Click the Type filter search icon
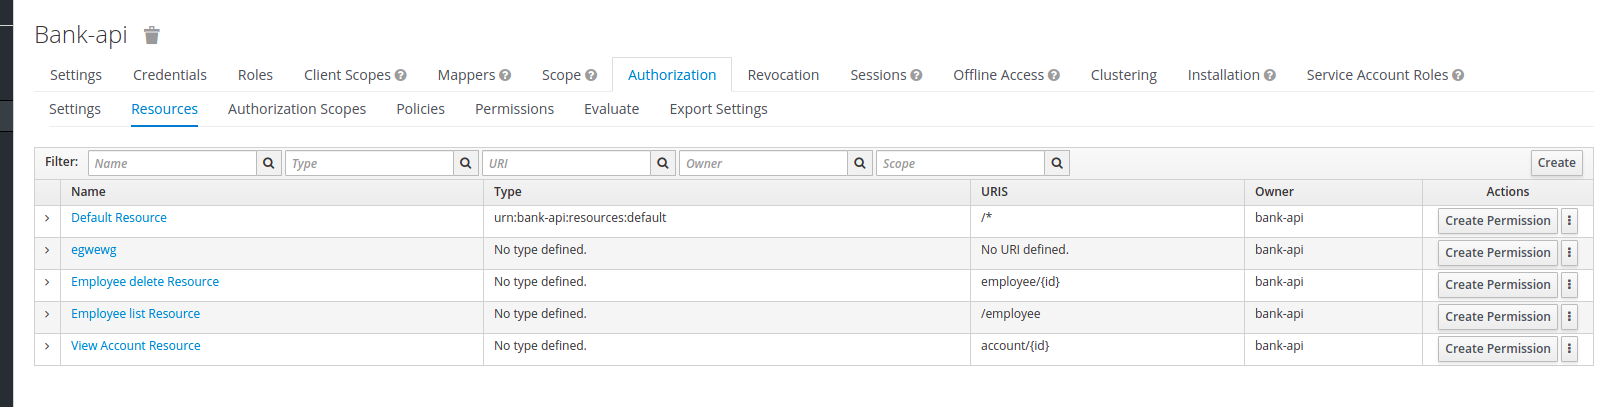This screenshot has height=407, width=1599. pyautogui.click(x=465, y=163)
